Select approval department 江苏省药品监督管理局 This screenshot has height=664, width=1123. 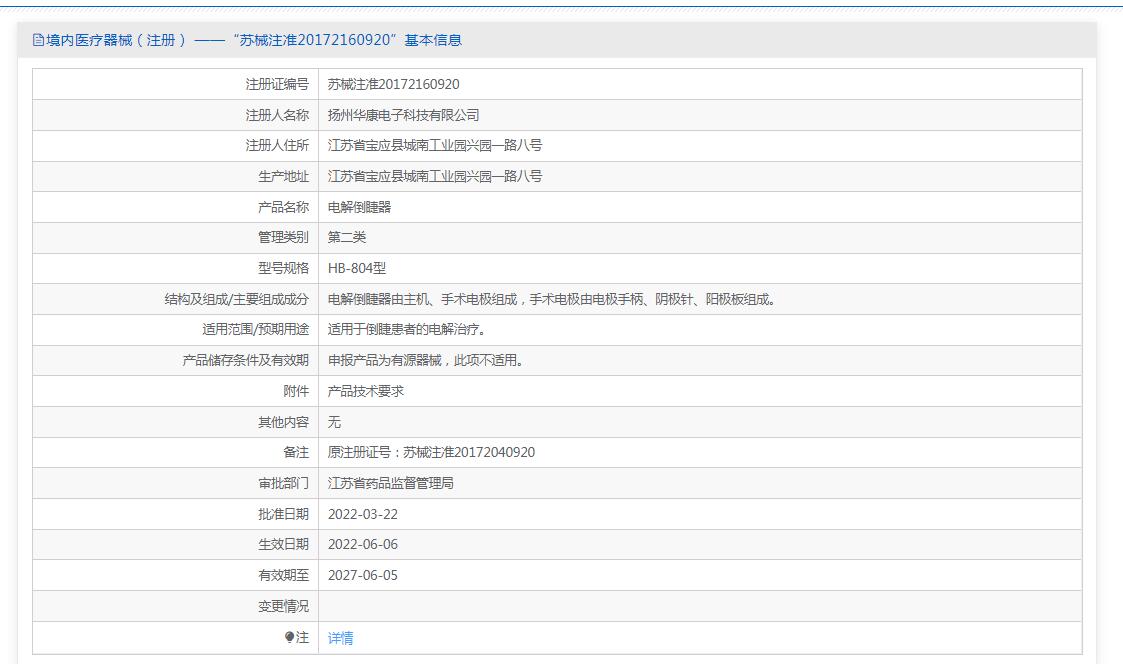390,483
